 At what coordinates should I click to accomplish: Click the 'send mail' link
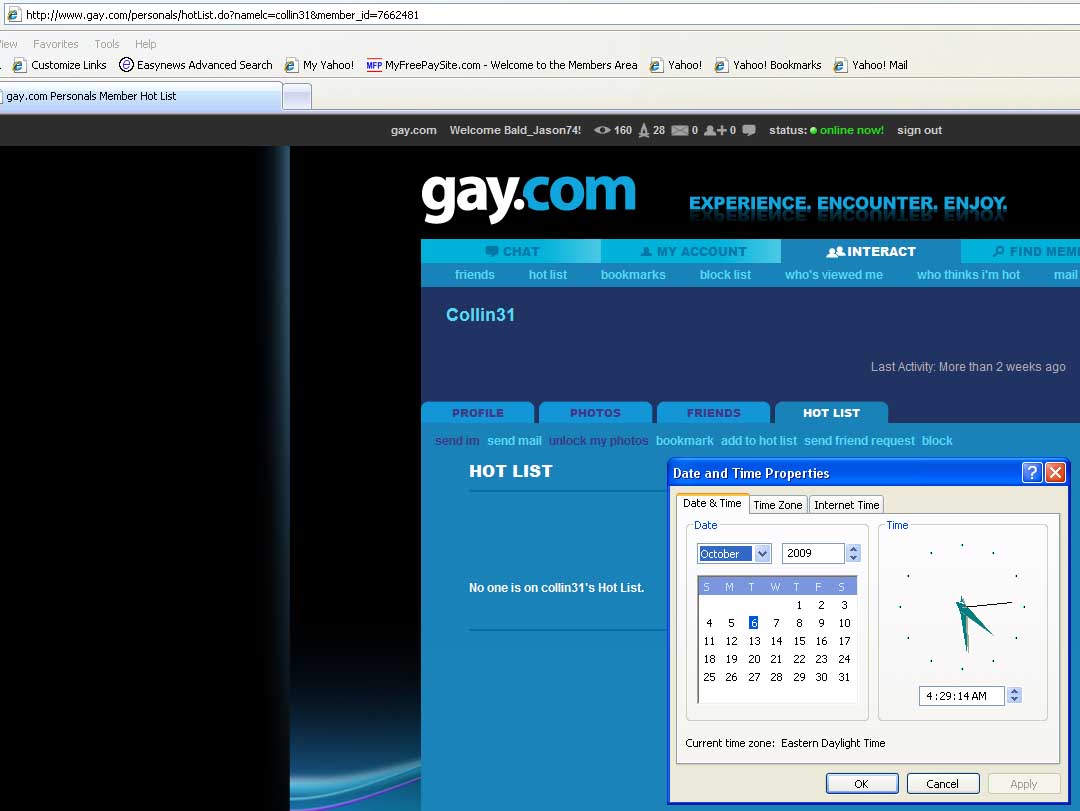[x=514, y=441]
